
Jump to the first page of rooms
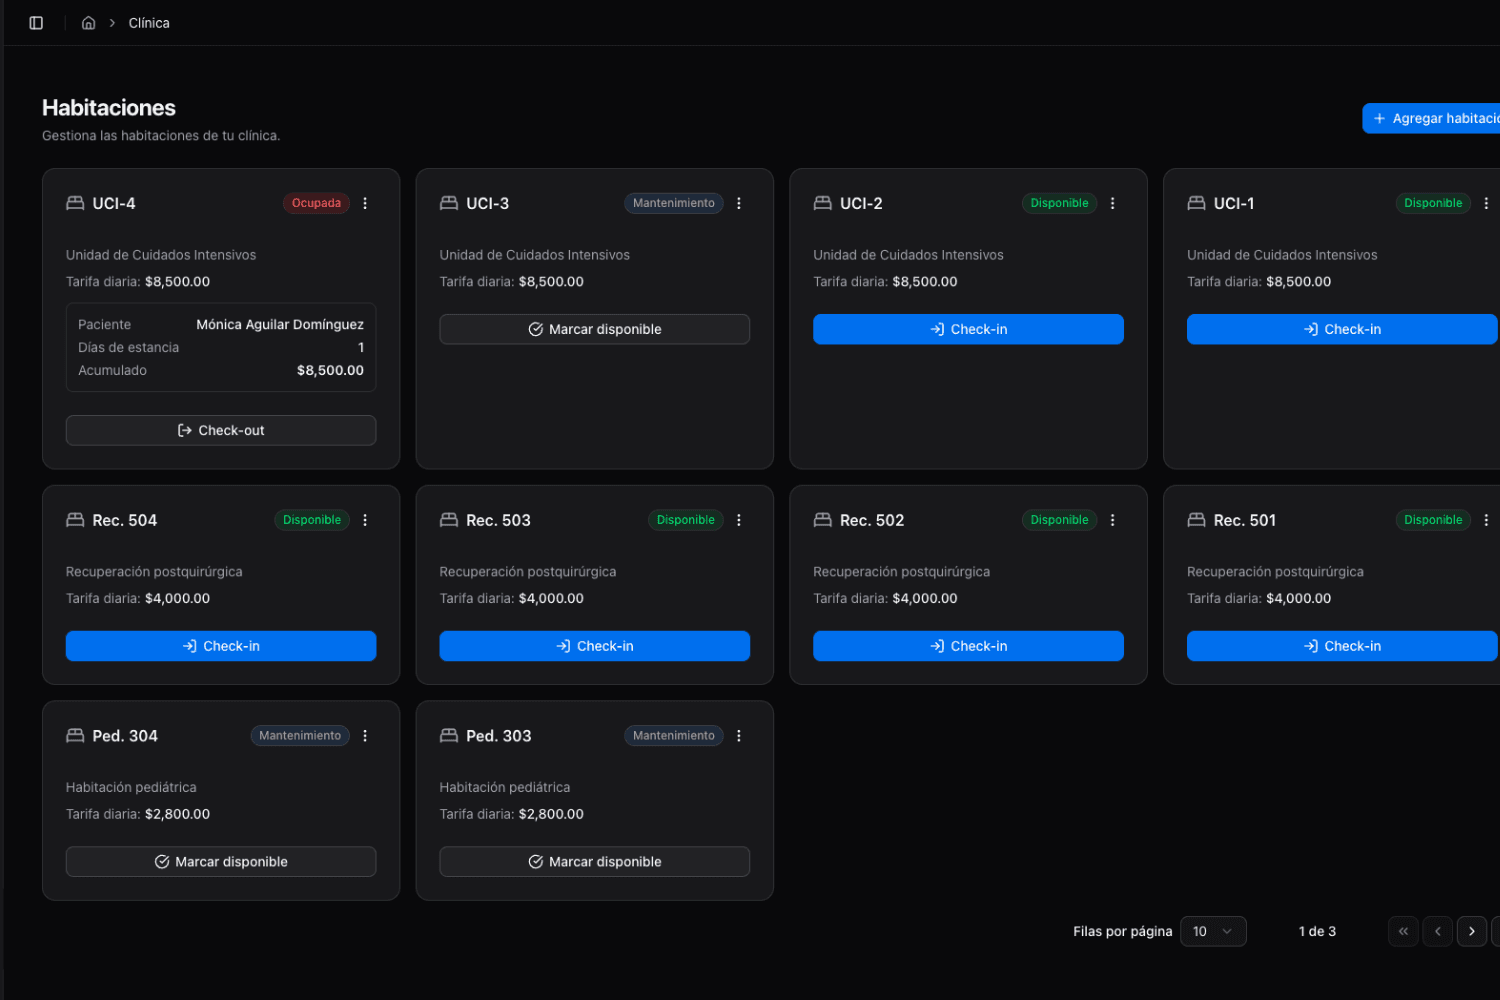click(1403, 931)
